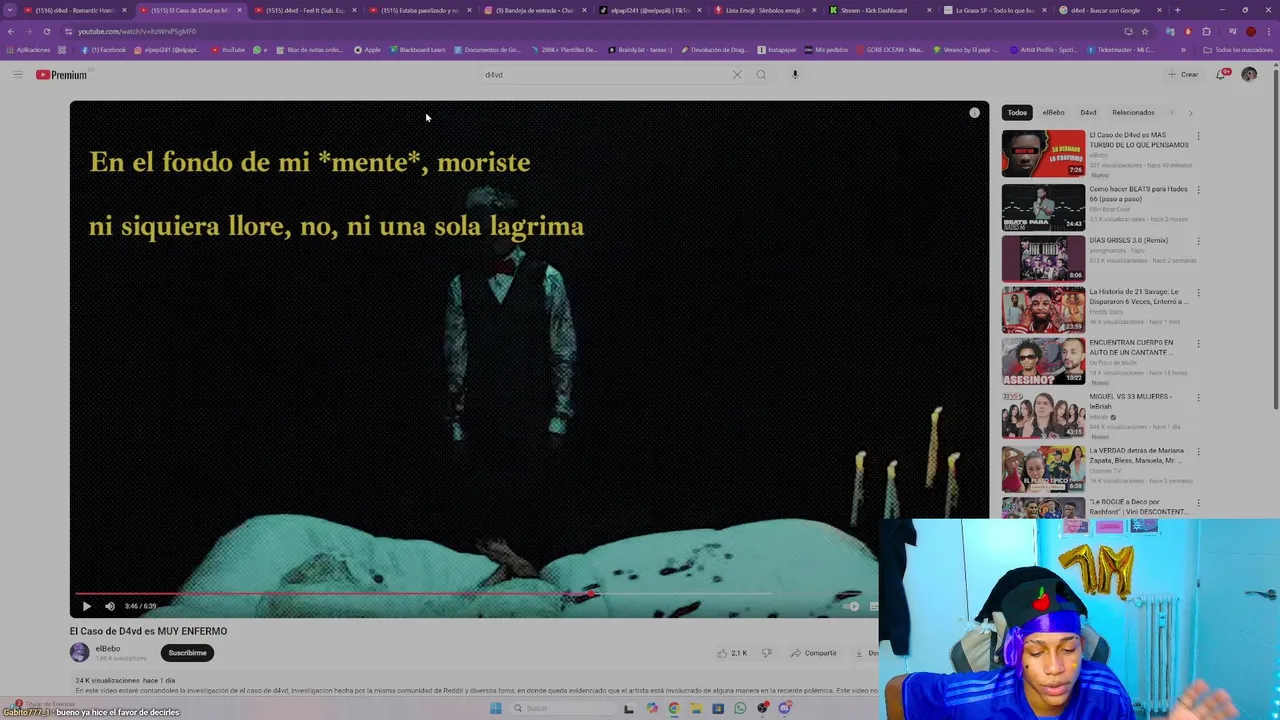Image resolution: width=1280 pixels, height=720 pixels.
Task: Open File Explorer from the taskbar
Action: 696,708
